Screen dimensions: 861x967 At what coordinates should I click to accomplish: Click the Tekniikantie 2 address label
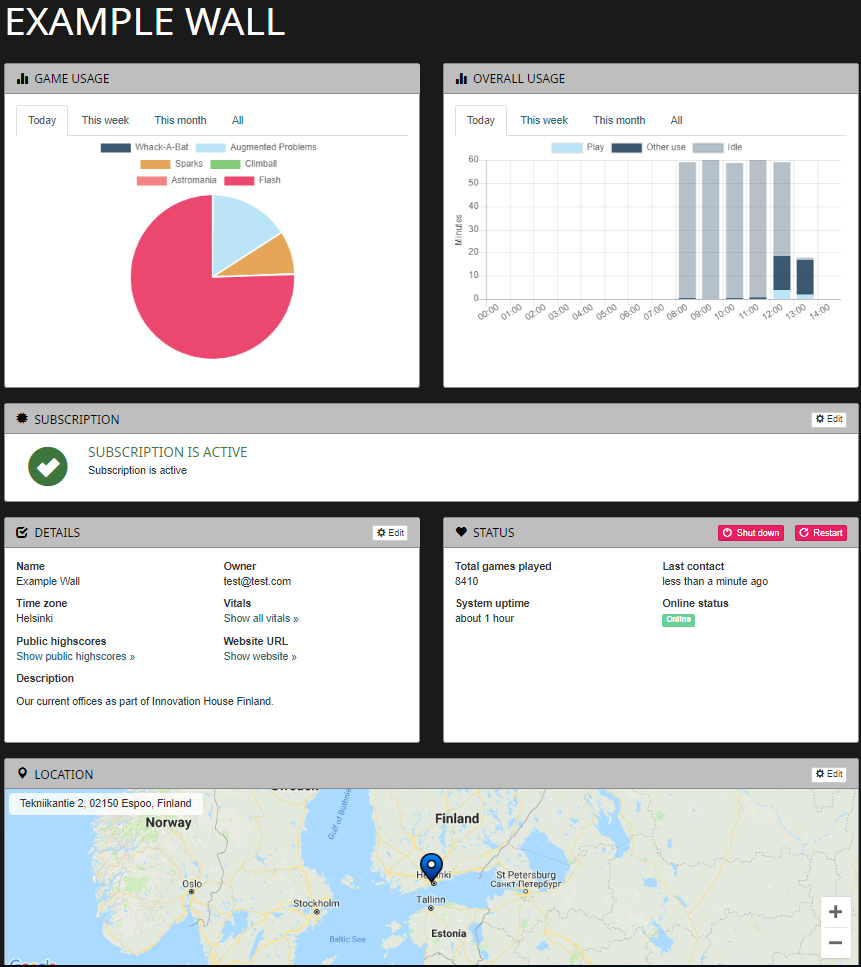(105, 803)
